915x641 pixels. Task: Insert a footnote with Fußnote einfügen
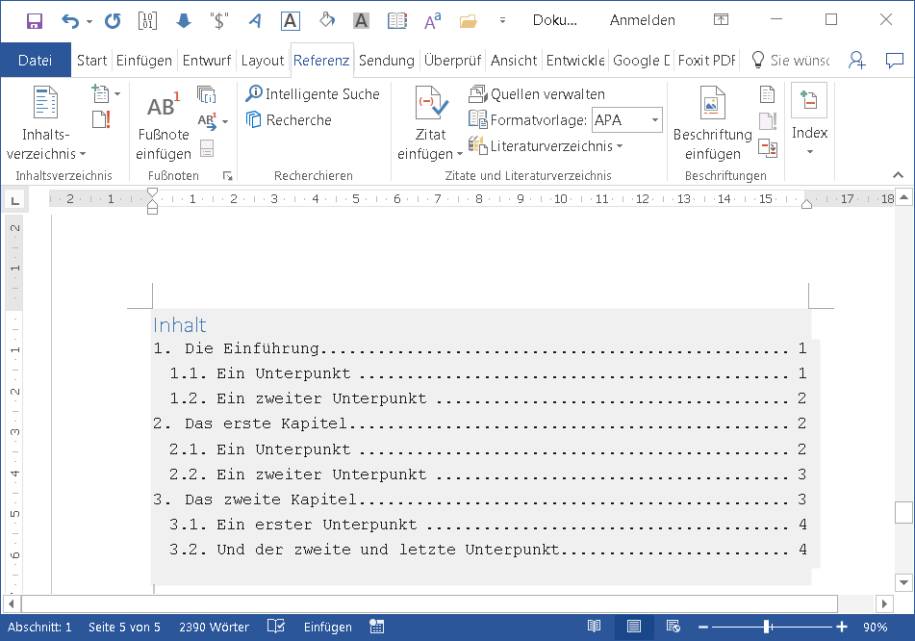pos(163,124)
